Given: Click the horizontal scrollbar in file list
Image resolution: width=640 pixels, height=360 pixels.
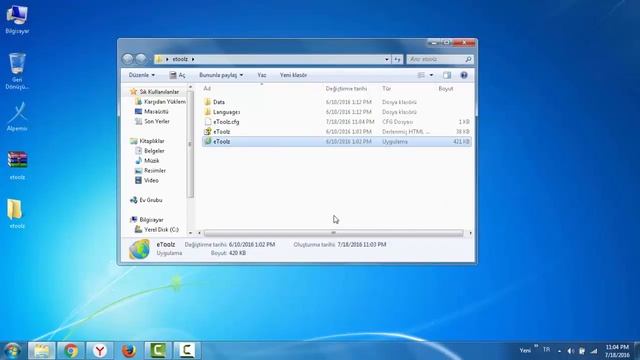Looking at the screenshot, I should click(333, 233).
